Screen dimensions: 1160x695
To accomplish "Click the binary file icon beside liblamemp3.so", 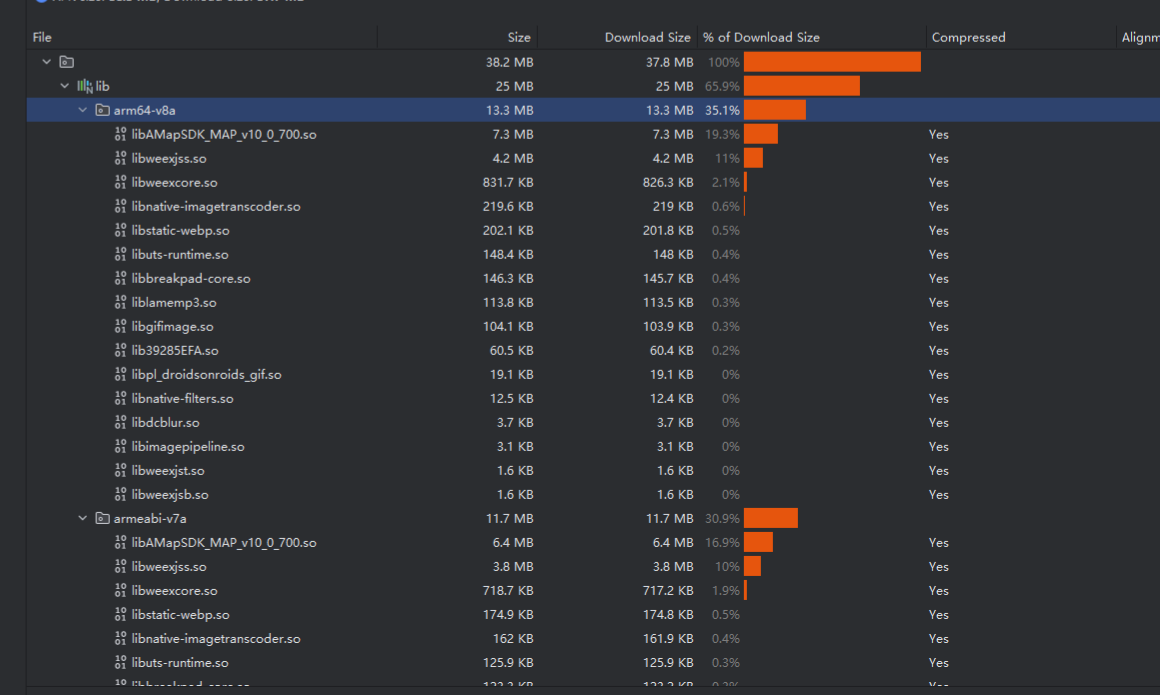I will point(121,303).
